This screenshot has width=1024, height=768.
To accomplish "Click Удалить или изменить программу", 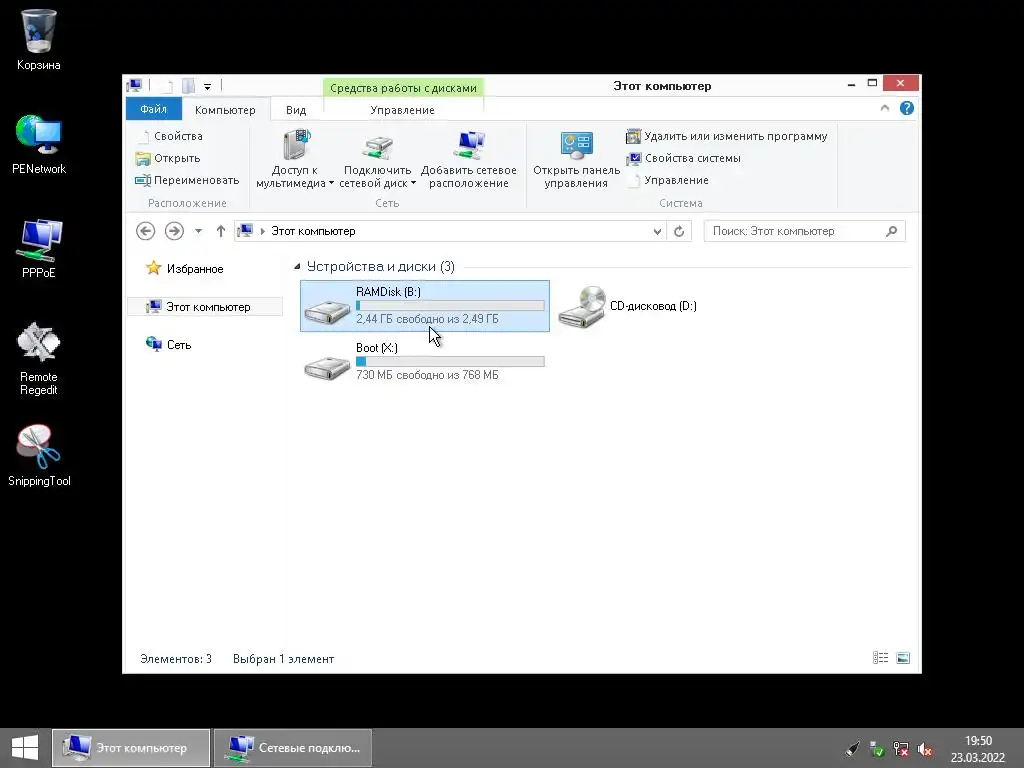I will coord(727,136).
